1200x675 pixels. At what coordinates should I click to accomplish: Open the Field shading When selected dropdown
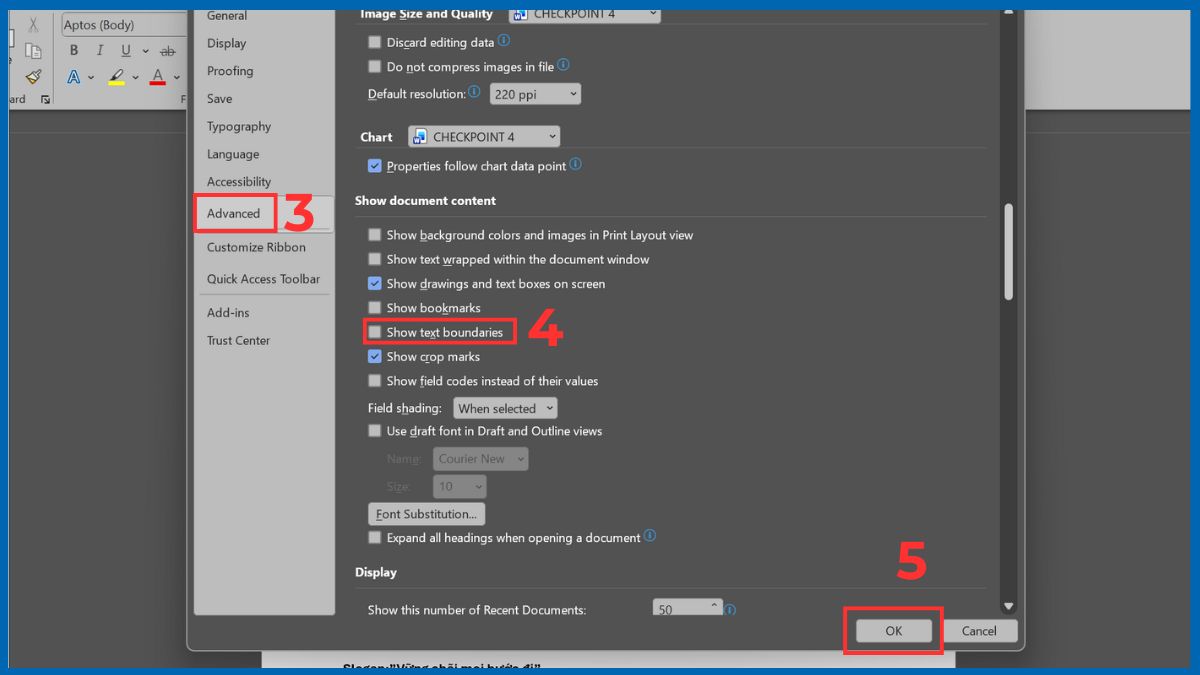pos(505,408)
